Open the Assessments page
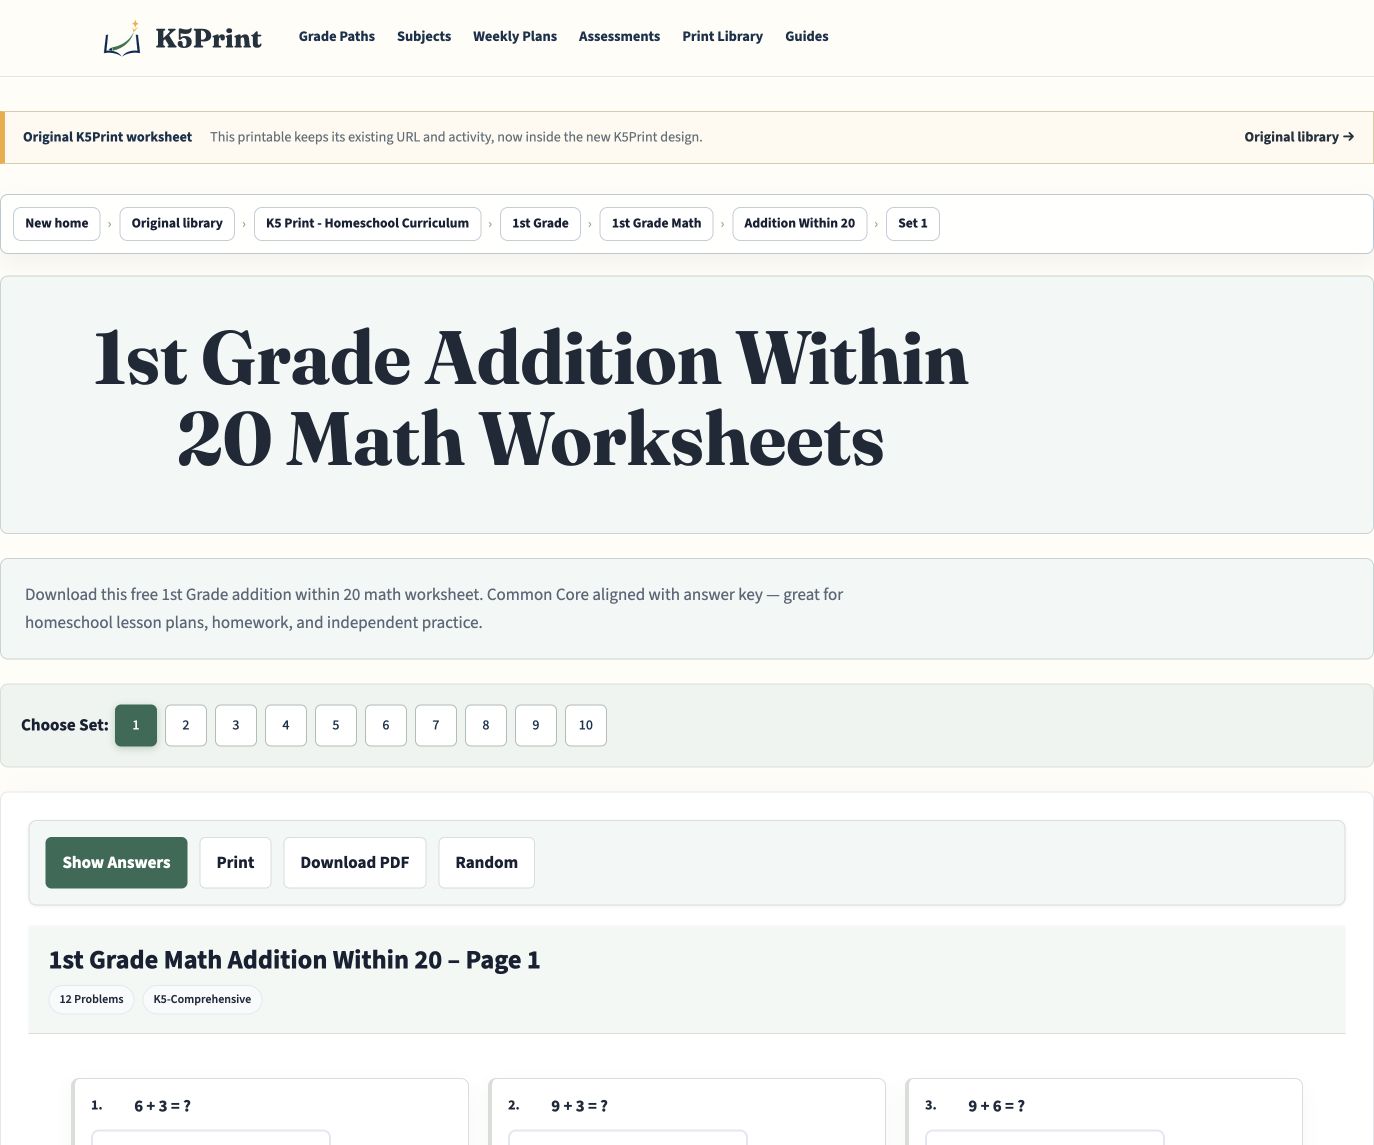Screen dimensions: 1374x1145 tap(619, 37)
